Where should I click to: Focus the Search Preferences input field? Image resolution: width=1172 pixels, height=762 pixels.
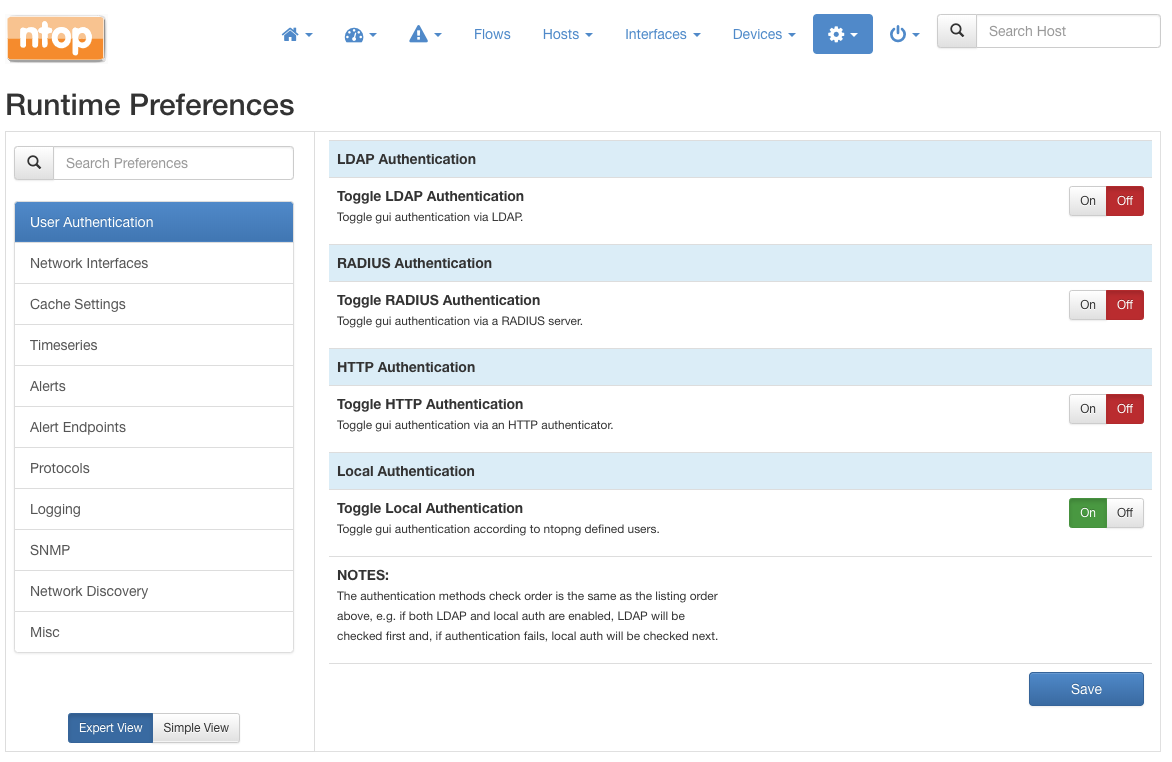173,163
